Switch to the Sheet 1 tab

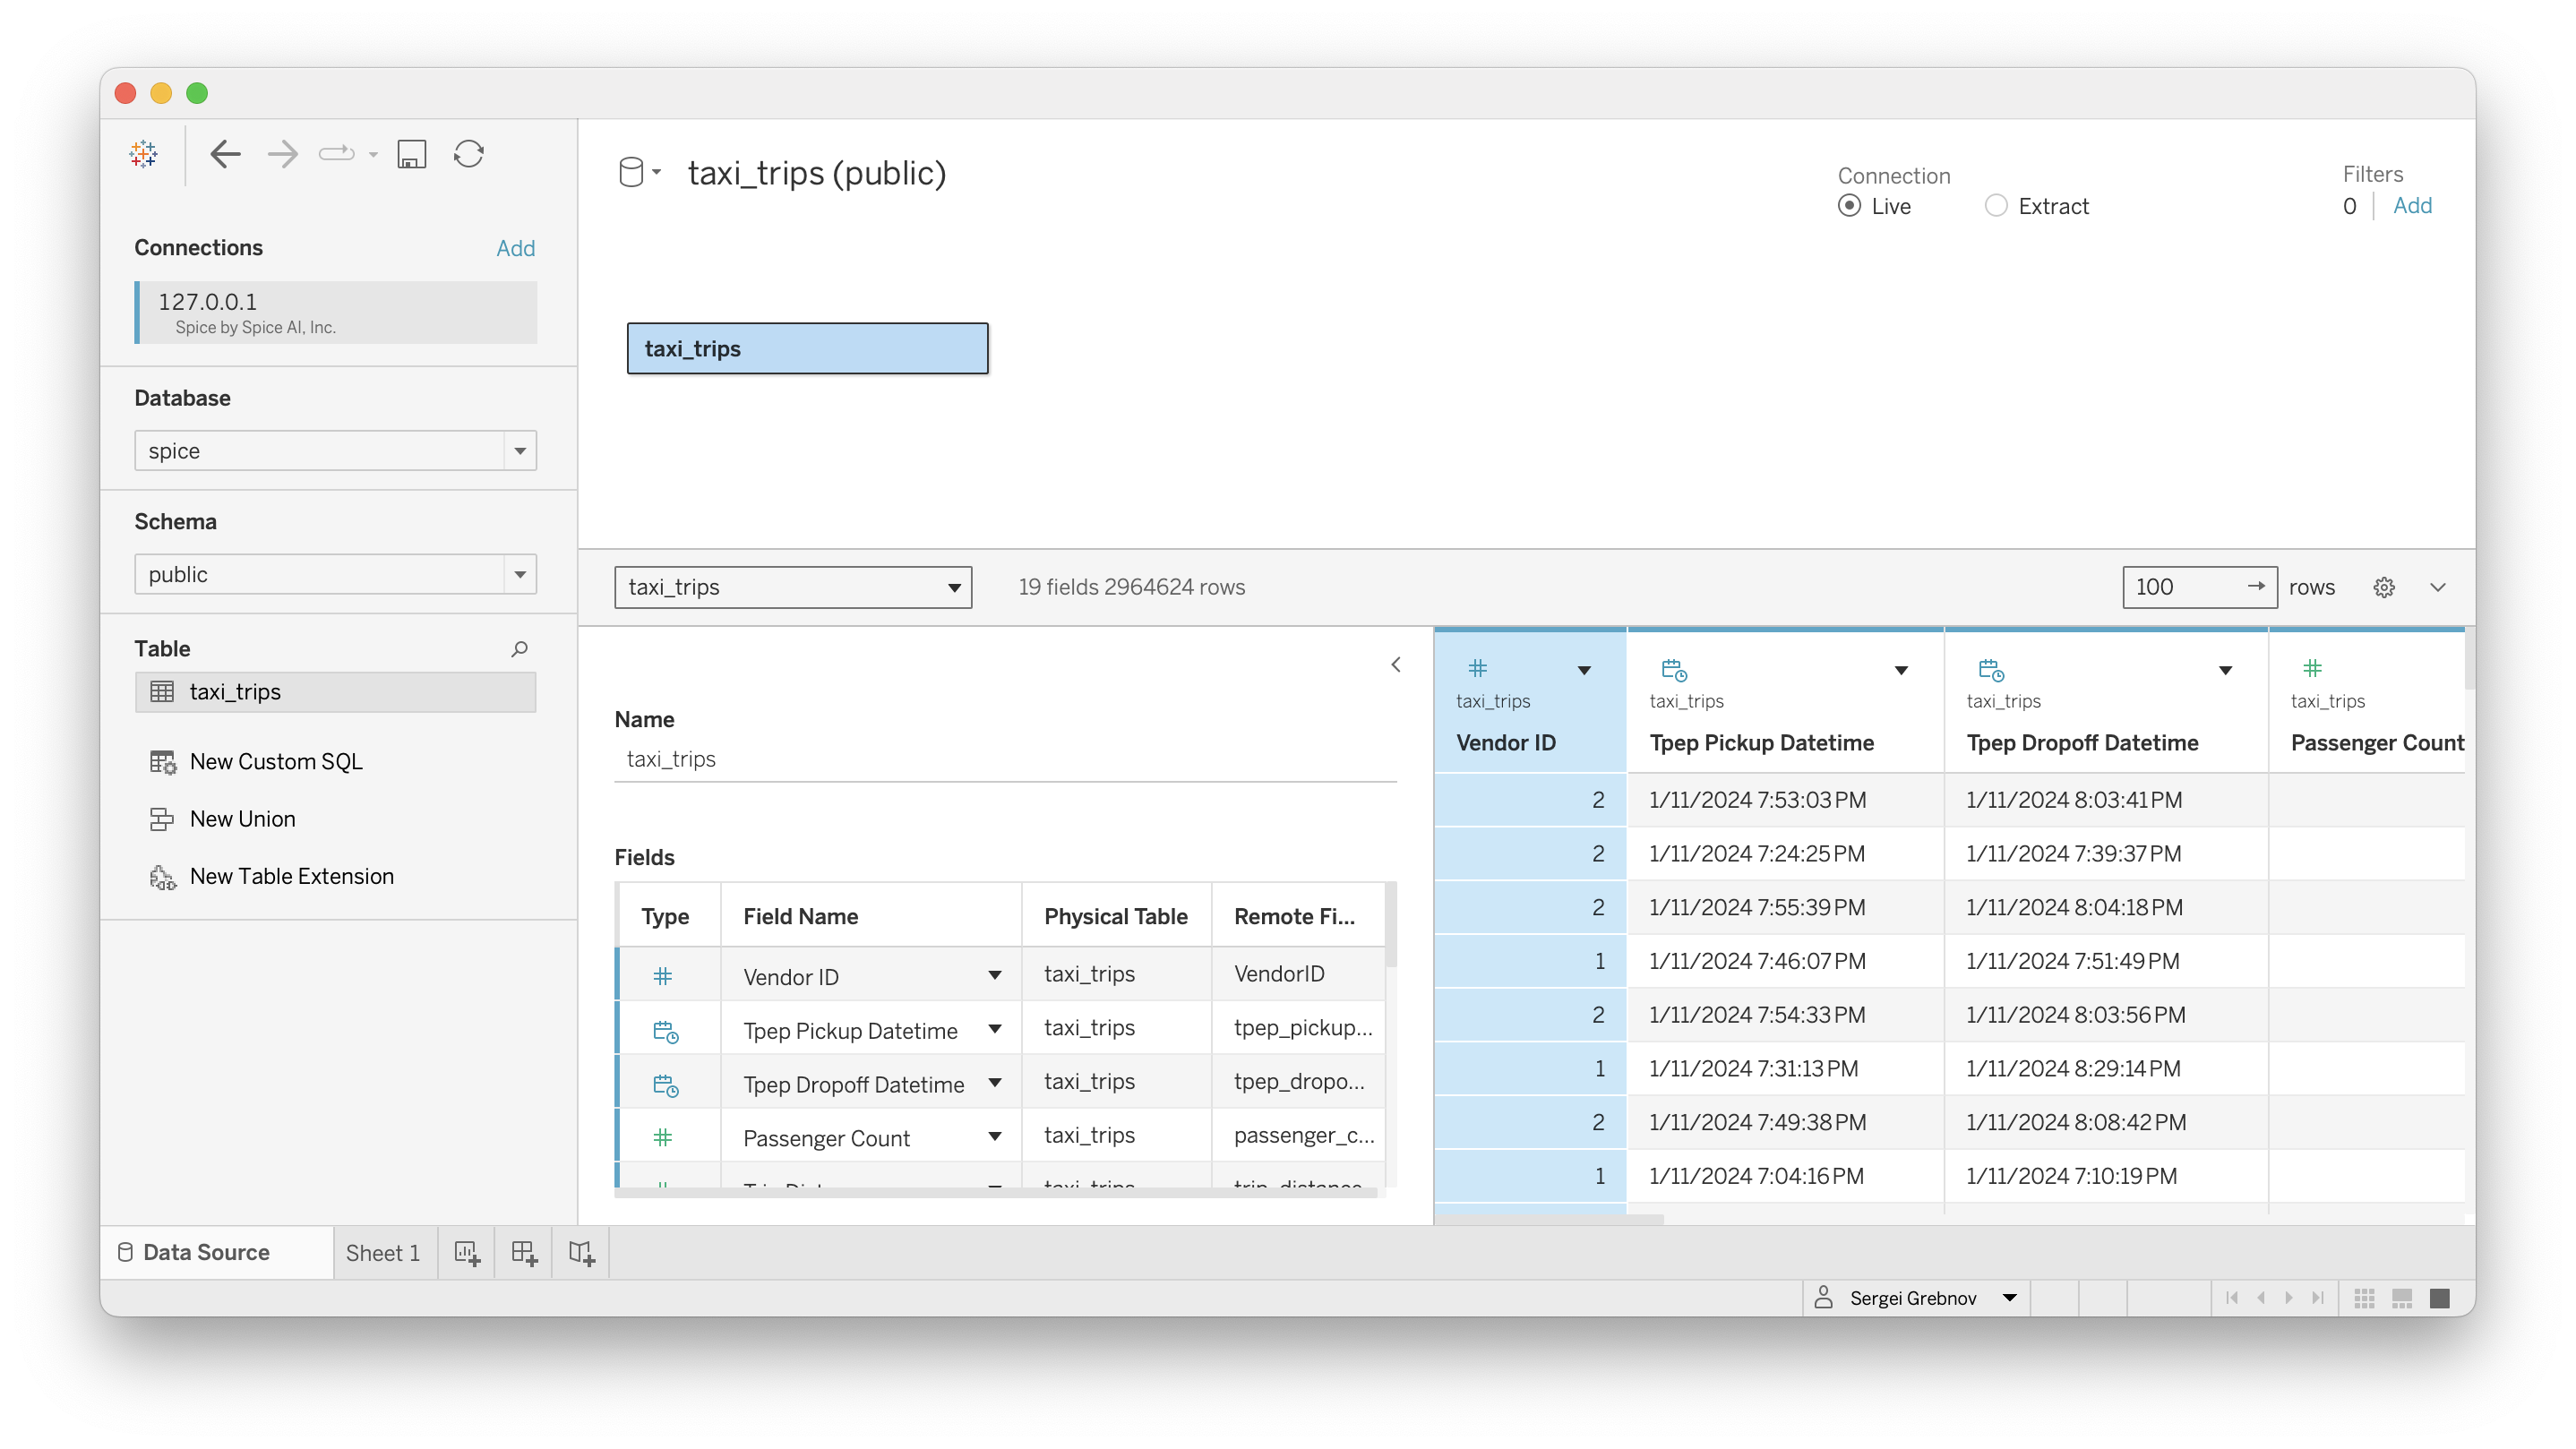(x=383, y=1252)
